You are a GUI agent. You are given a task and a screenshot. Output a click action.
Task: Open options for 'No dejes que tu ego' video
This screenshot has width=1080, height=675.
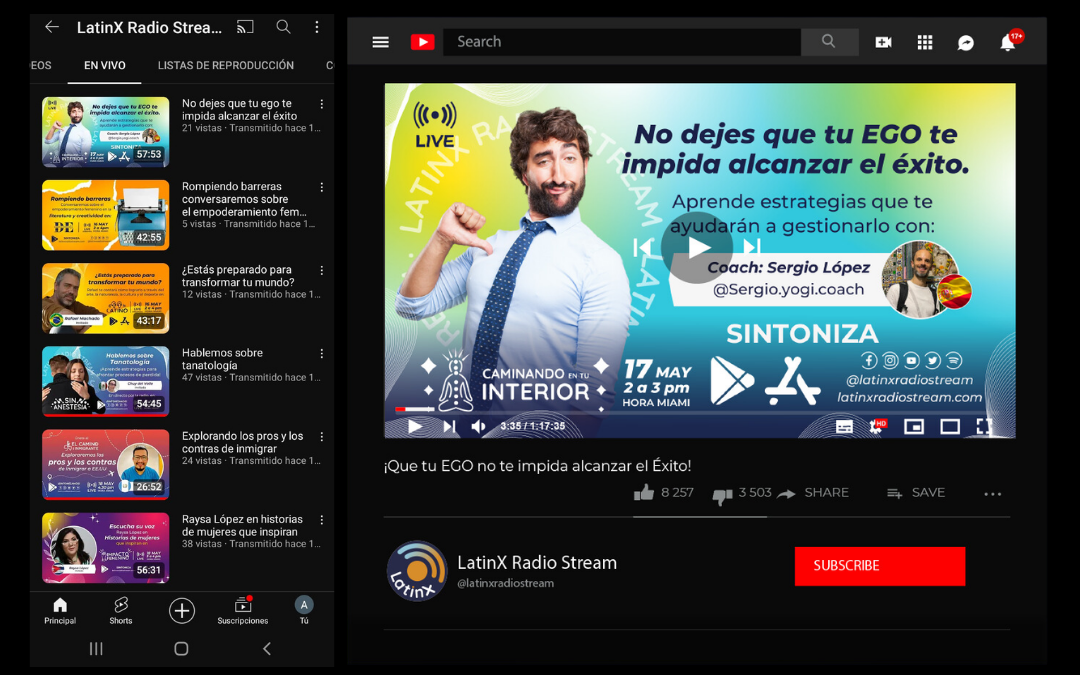click(322, 104)
